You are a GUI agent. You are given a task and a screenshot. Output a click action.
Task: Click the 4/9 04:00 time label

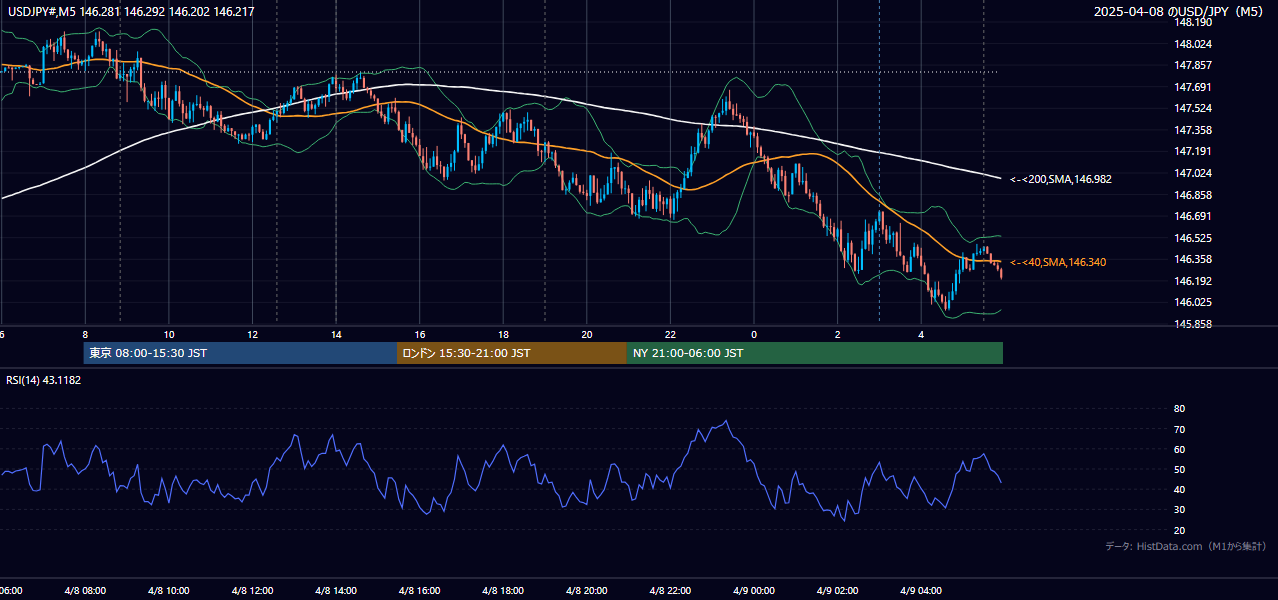pyautogui.click(x=921, y=590)
